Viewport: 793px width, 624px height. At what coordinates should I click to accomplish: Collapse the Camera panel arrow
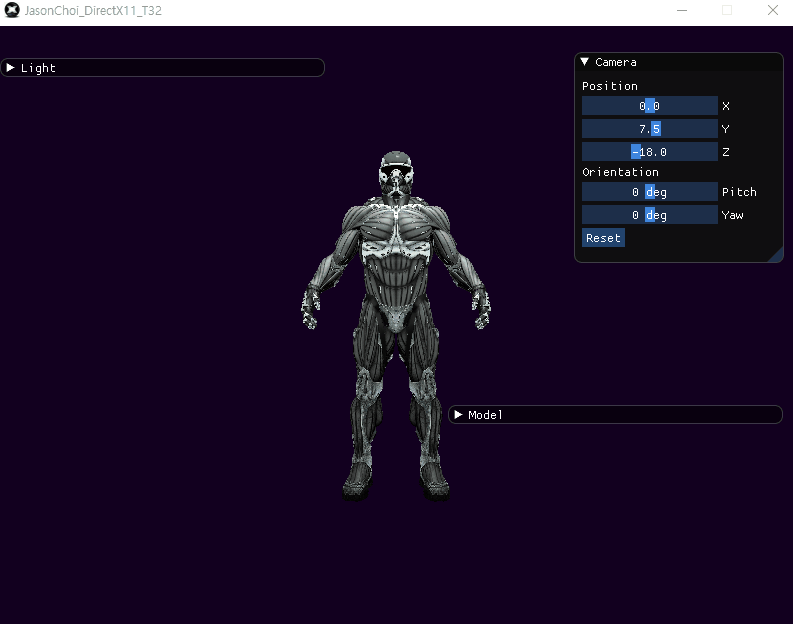point(585,62)
